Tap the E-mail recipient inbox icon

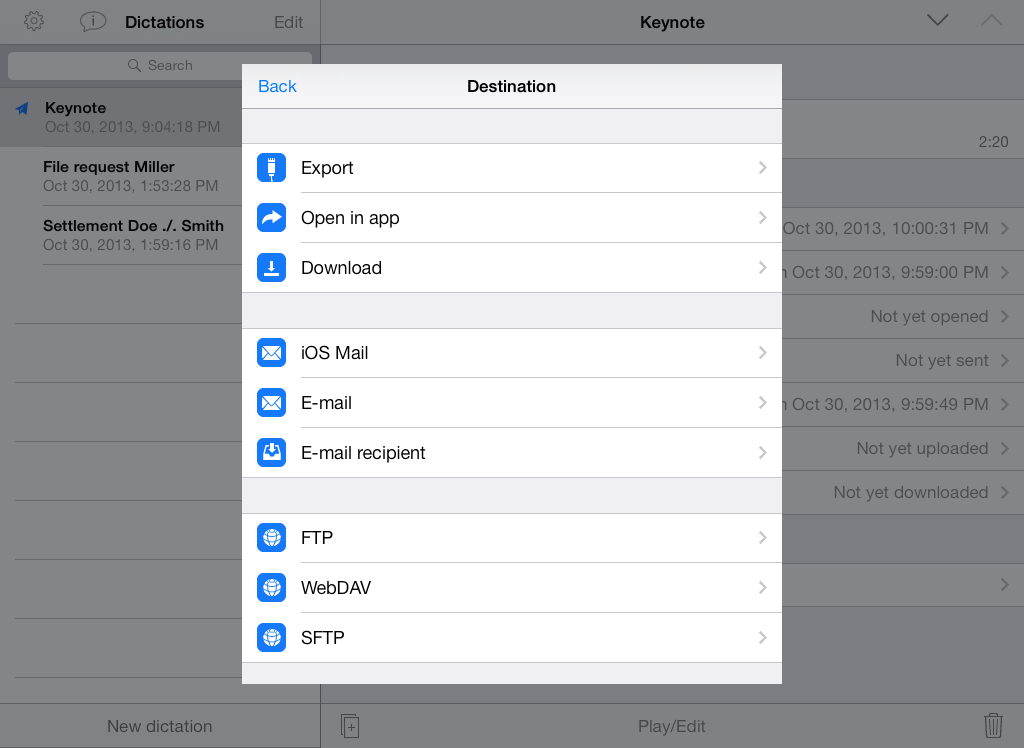[x=271, y=453]
